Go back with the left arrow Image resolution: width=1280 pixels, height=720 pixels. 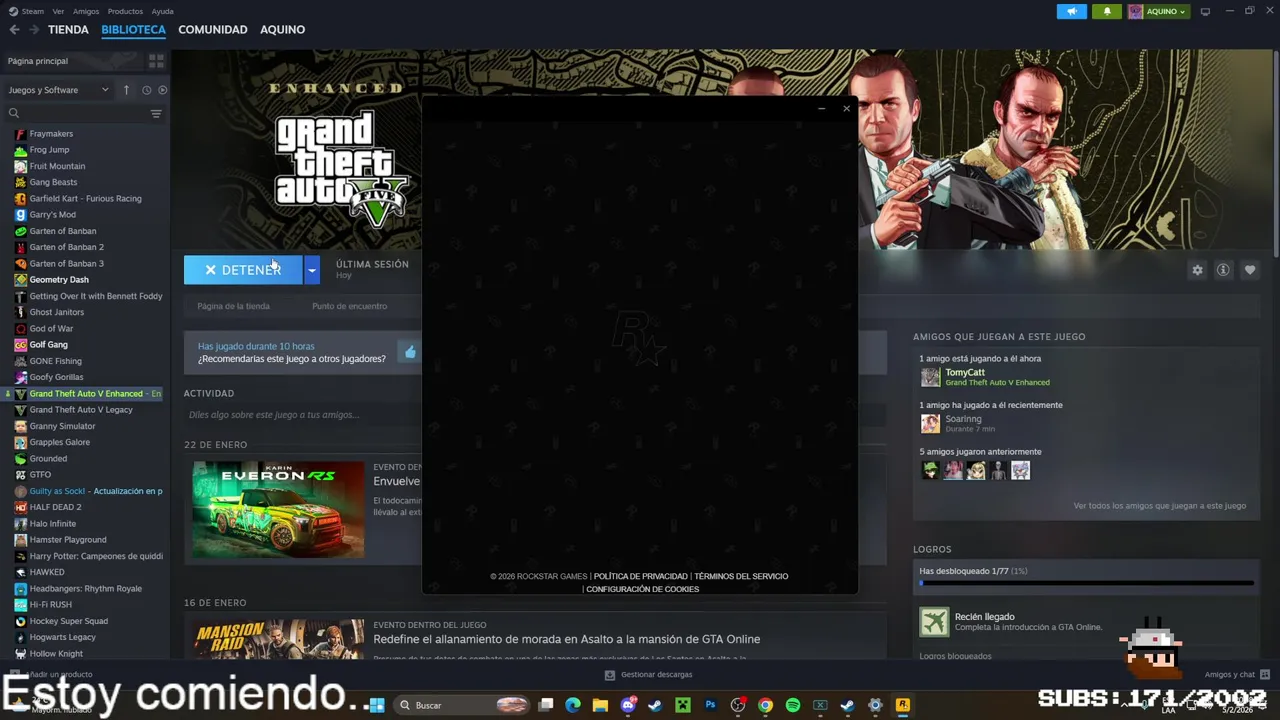point(14,30)
